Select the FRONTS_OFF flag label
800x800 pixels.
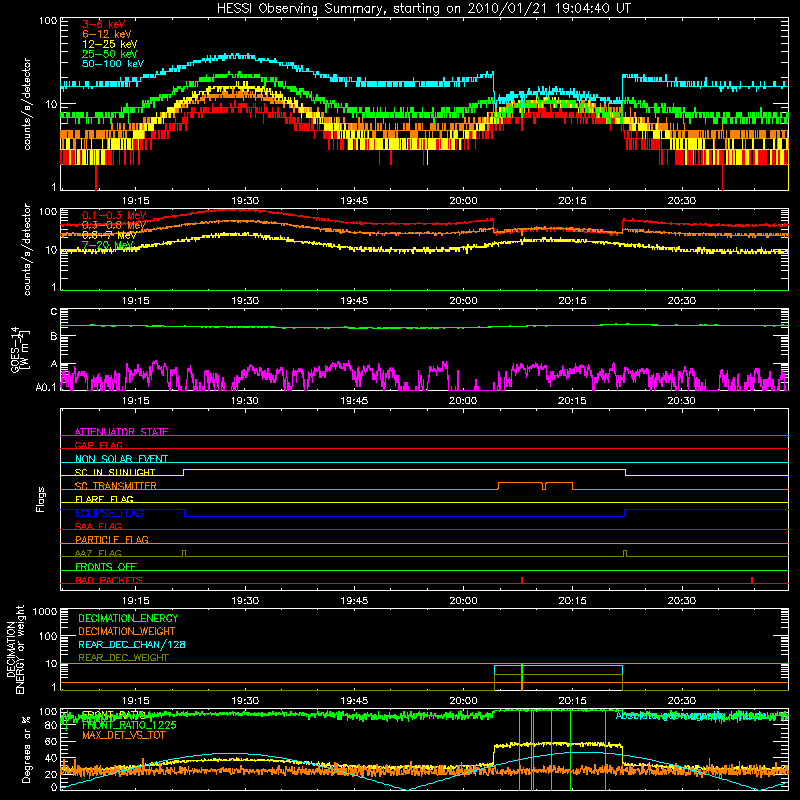[106, 566]
